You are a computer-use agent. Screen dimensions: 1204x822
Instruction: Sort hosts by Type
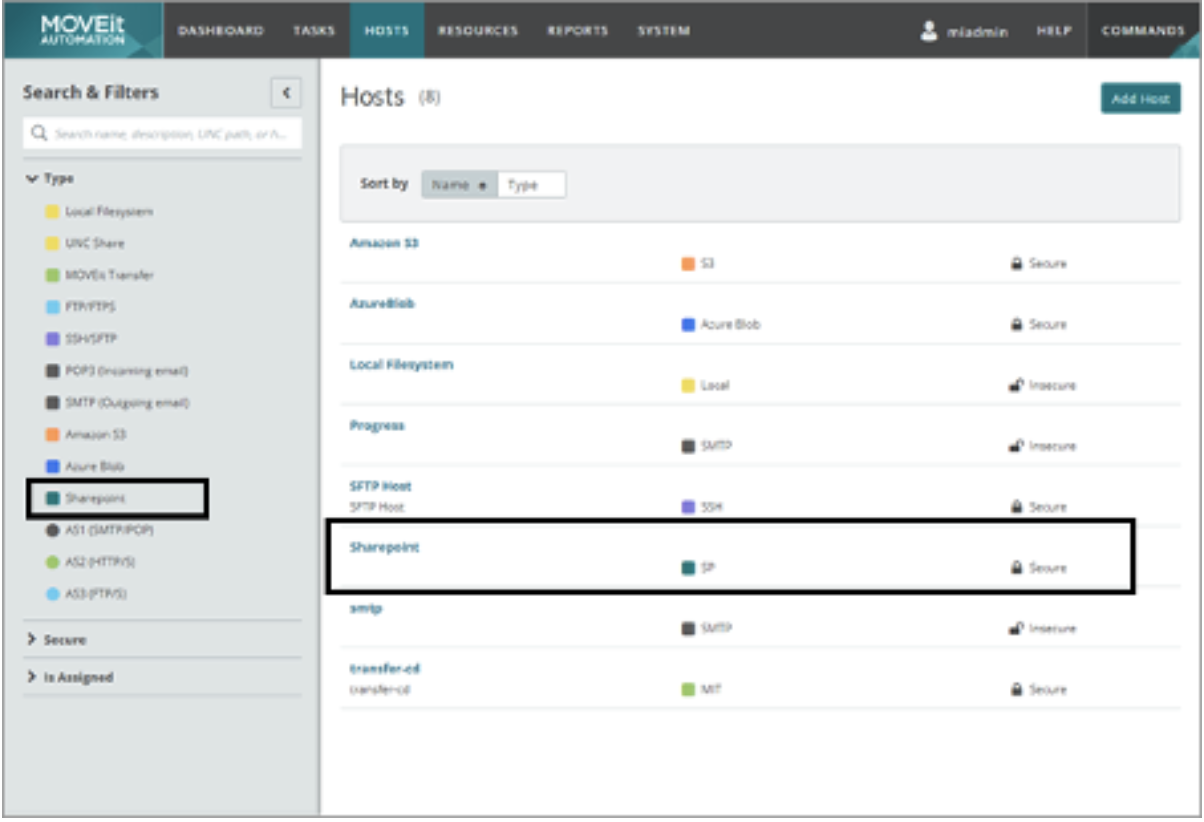[531, 185]
